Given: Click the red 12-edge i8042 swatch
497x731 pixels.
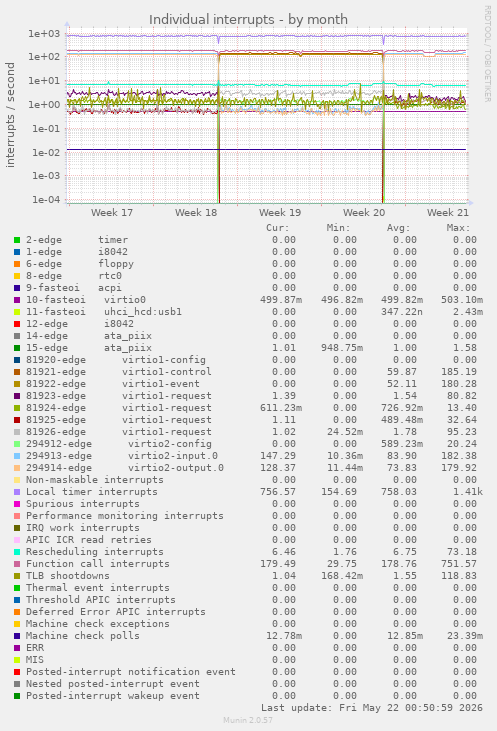Looking at the screenshot, I should (x=17, y=324).
